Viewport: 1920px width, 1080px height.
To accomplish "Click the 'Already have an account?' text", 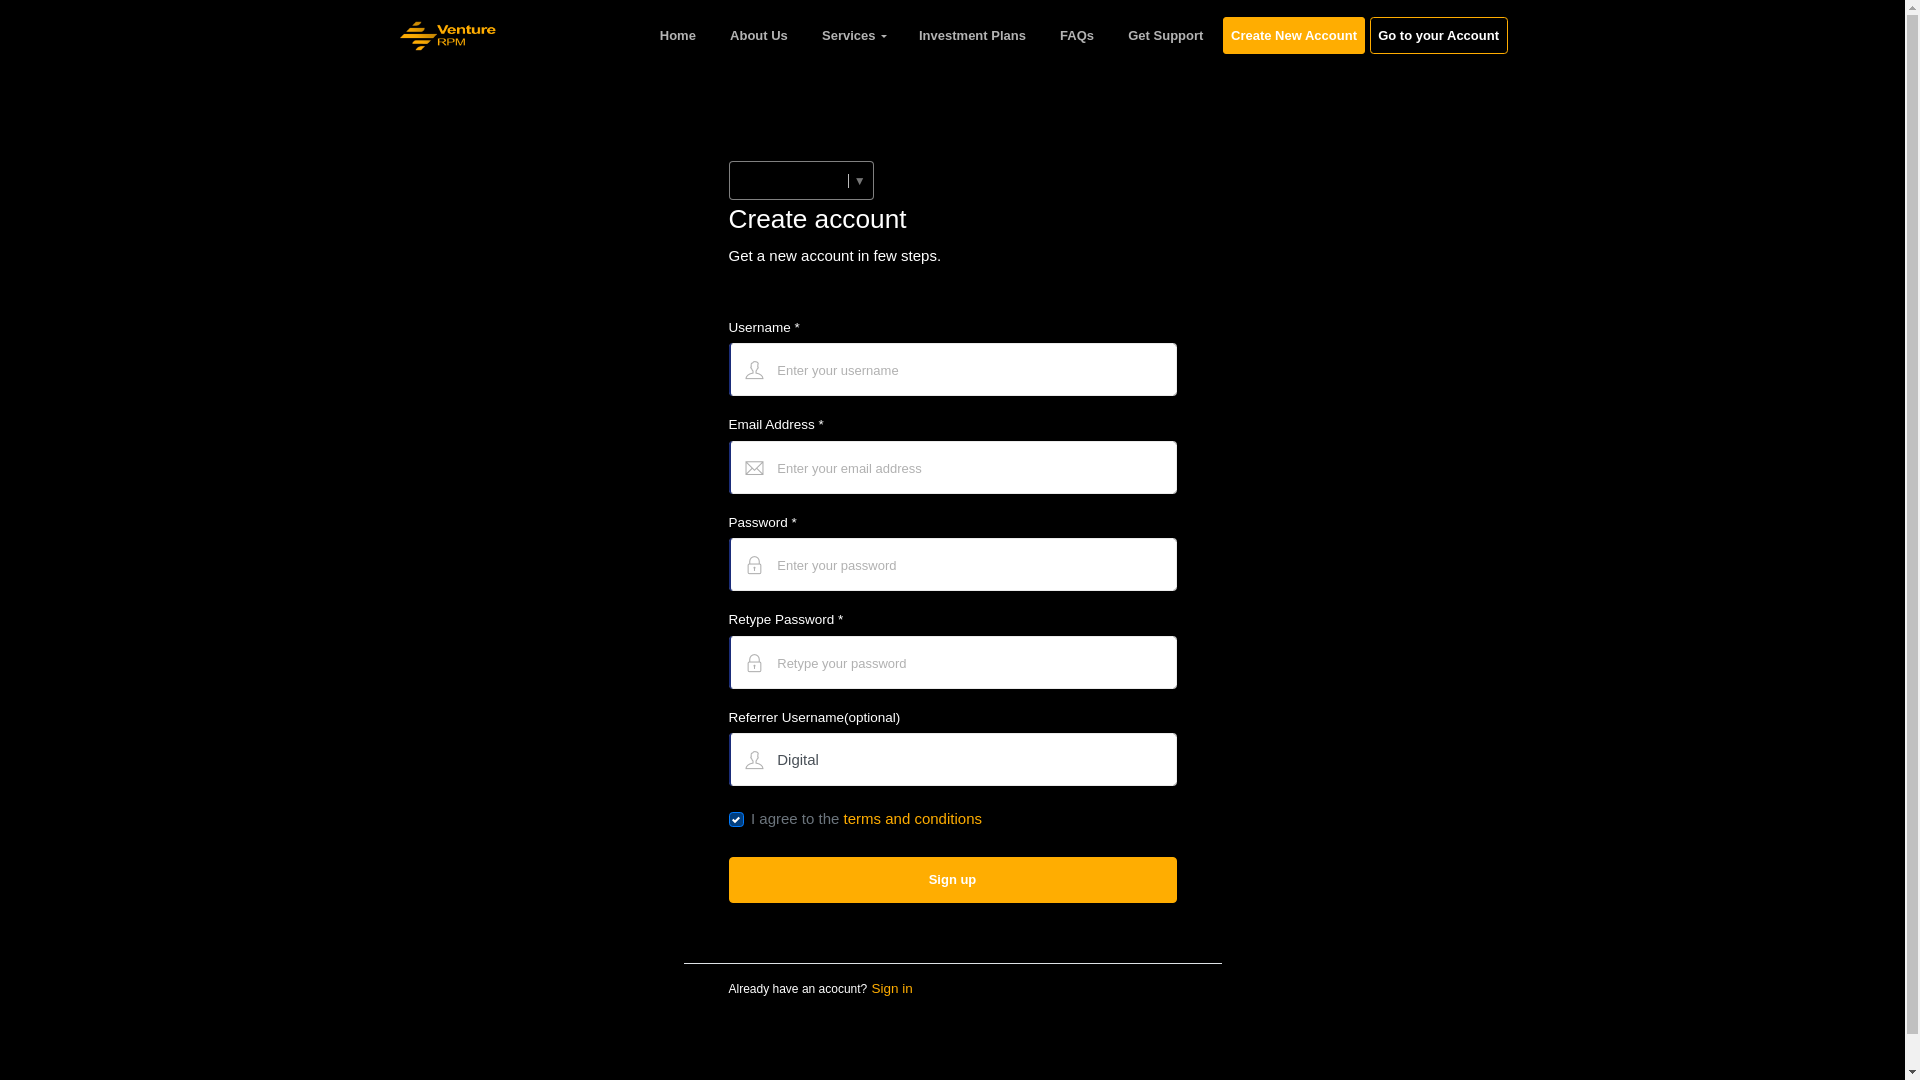I will [798, 989].
